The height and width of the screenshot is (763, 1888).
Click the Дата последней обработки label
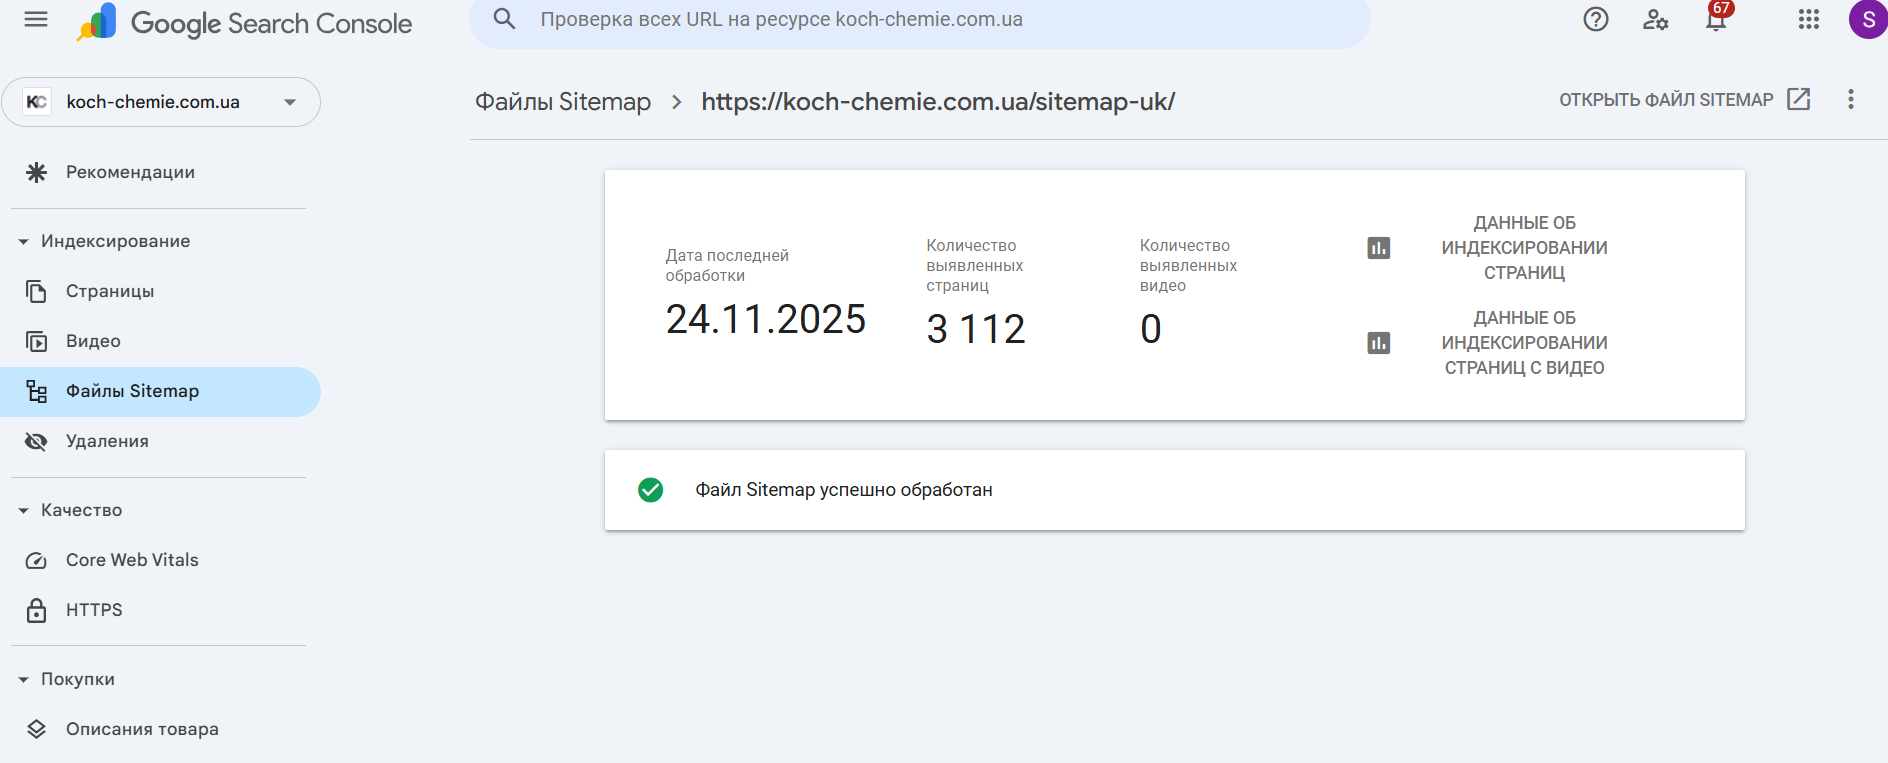click(727, 266)
